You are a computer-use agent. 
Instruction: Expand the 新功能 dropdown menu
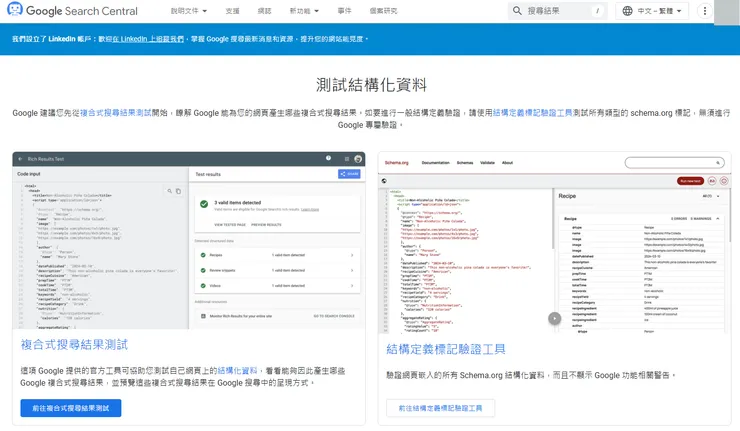[x=304, y=11]
